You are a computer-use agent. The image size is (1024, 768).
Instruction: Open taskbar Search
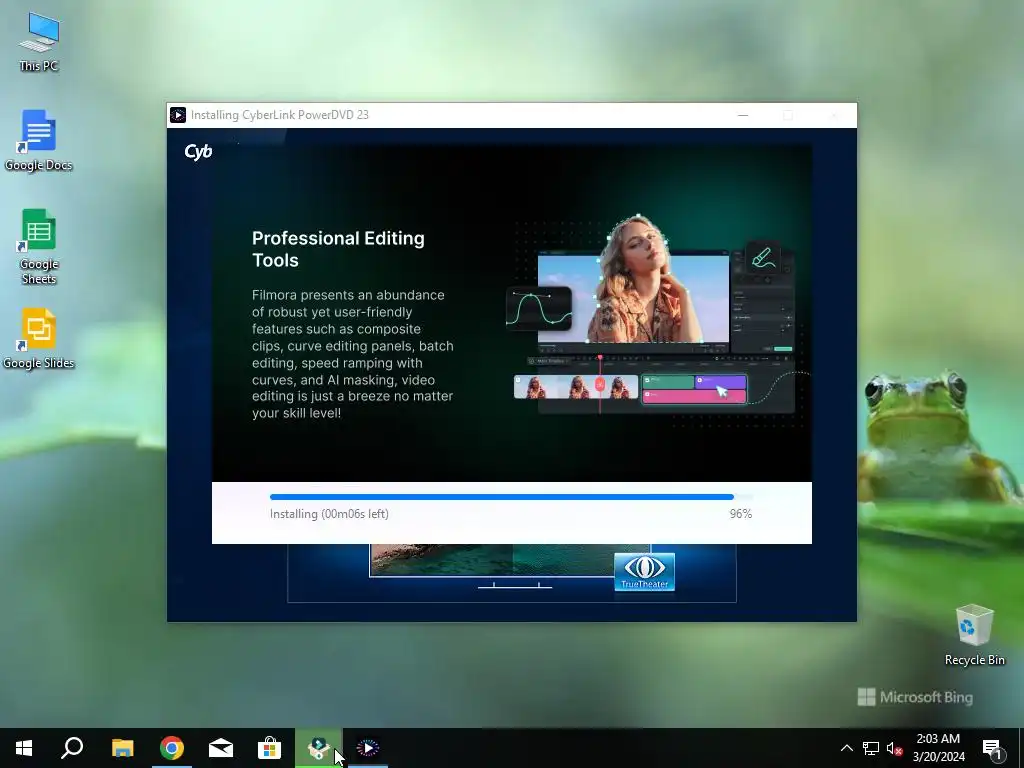point(72,748)
